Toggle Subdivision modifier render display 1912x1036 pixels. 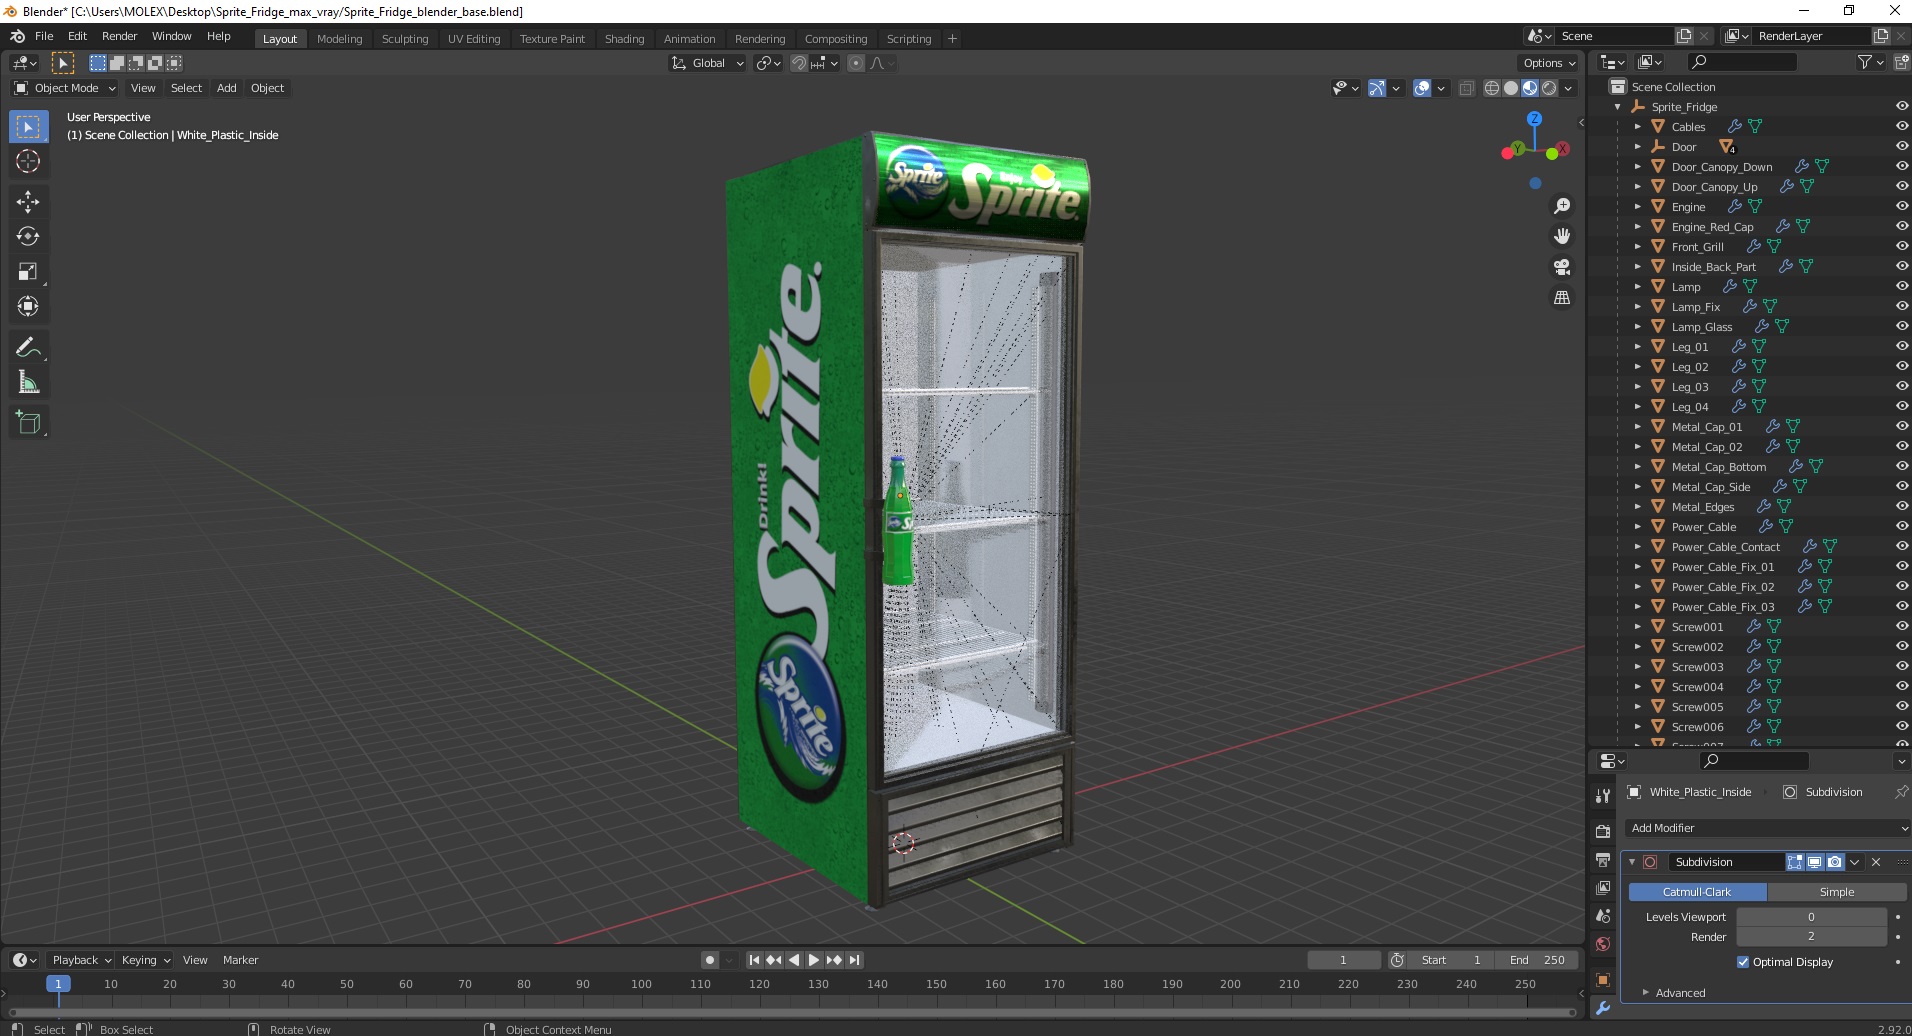pos(1835,862)
